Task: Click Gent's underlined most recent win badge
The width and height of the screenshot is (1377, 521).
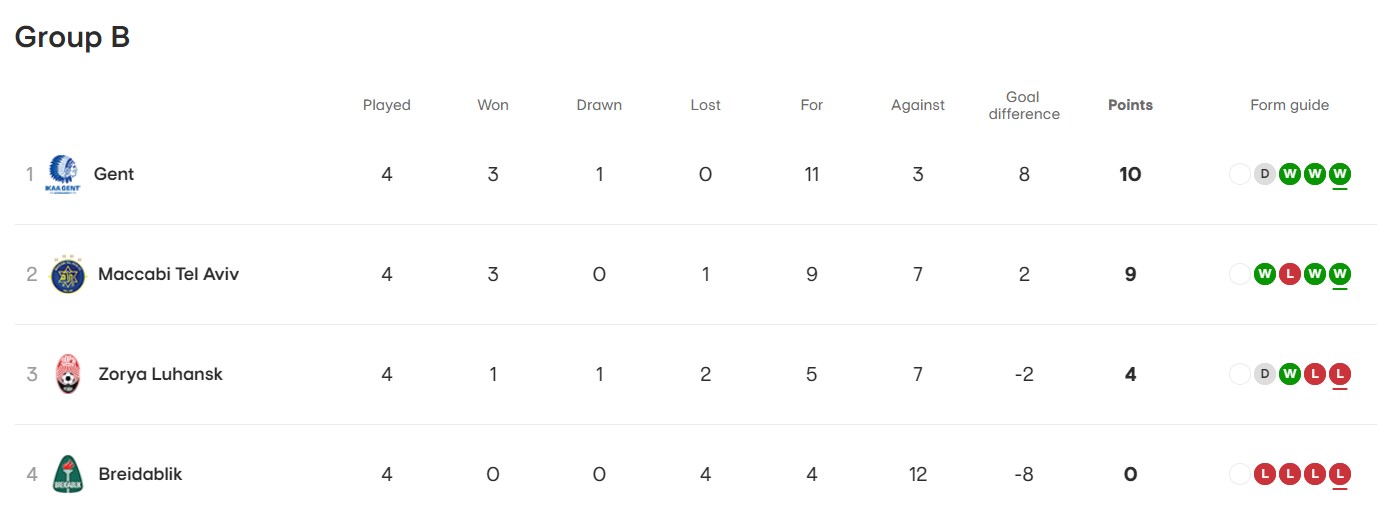Action: pyautogui.click(x=1340, y=174)
